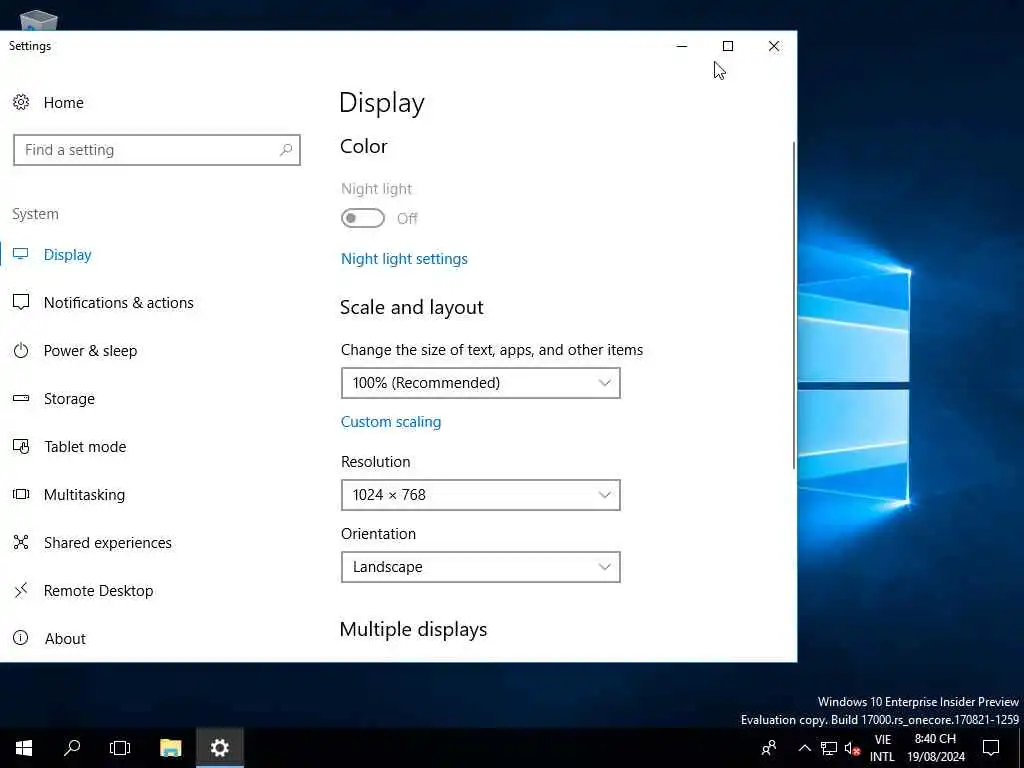Click the search magnifier in Find a setting
Viewport: 1024px width, 768px height.
pyautogui.click(x=286, y=150)
